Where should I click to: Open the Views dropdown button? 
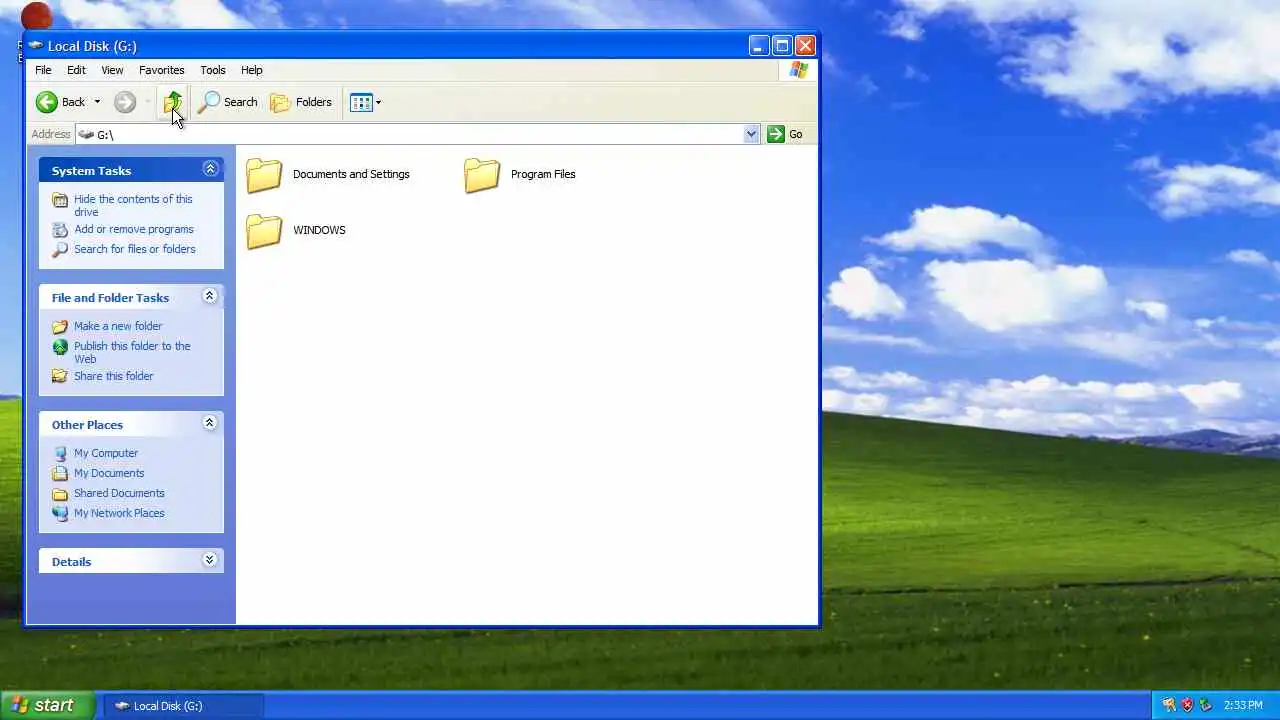tap(366, 102)
